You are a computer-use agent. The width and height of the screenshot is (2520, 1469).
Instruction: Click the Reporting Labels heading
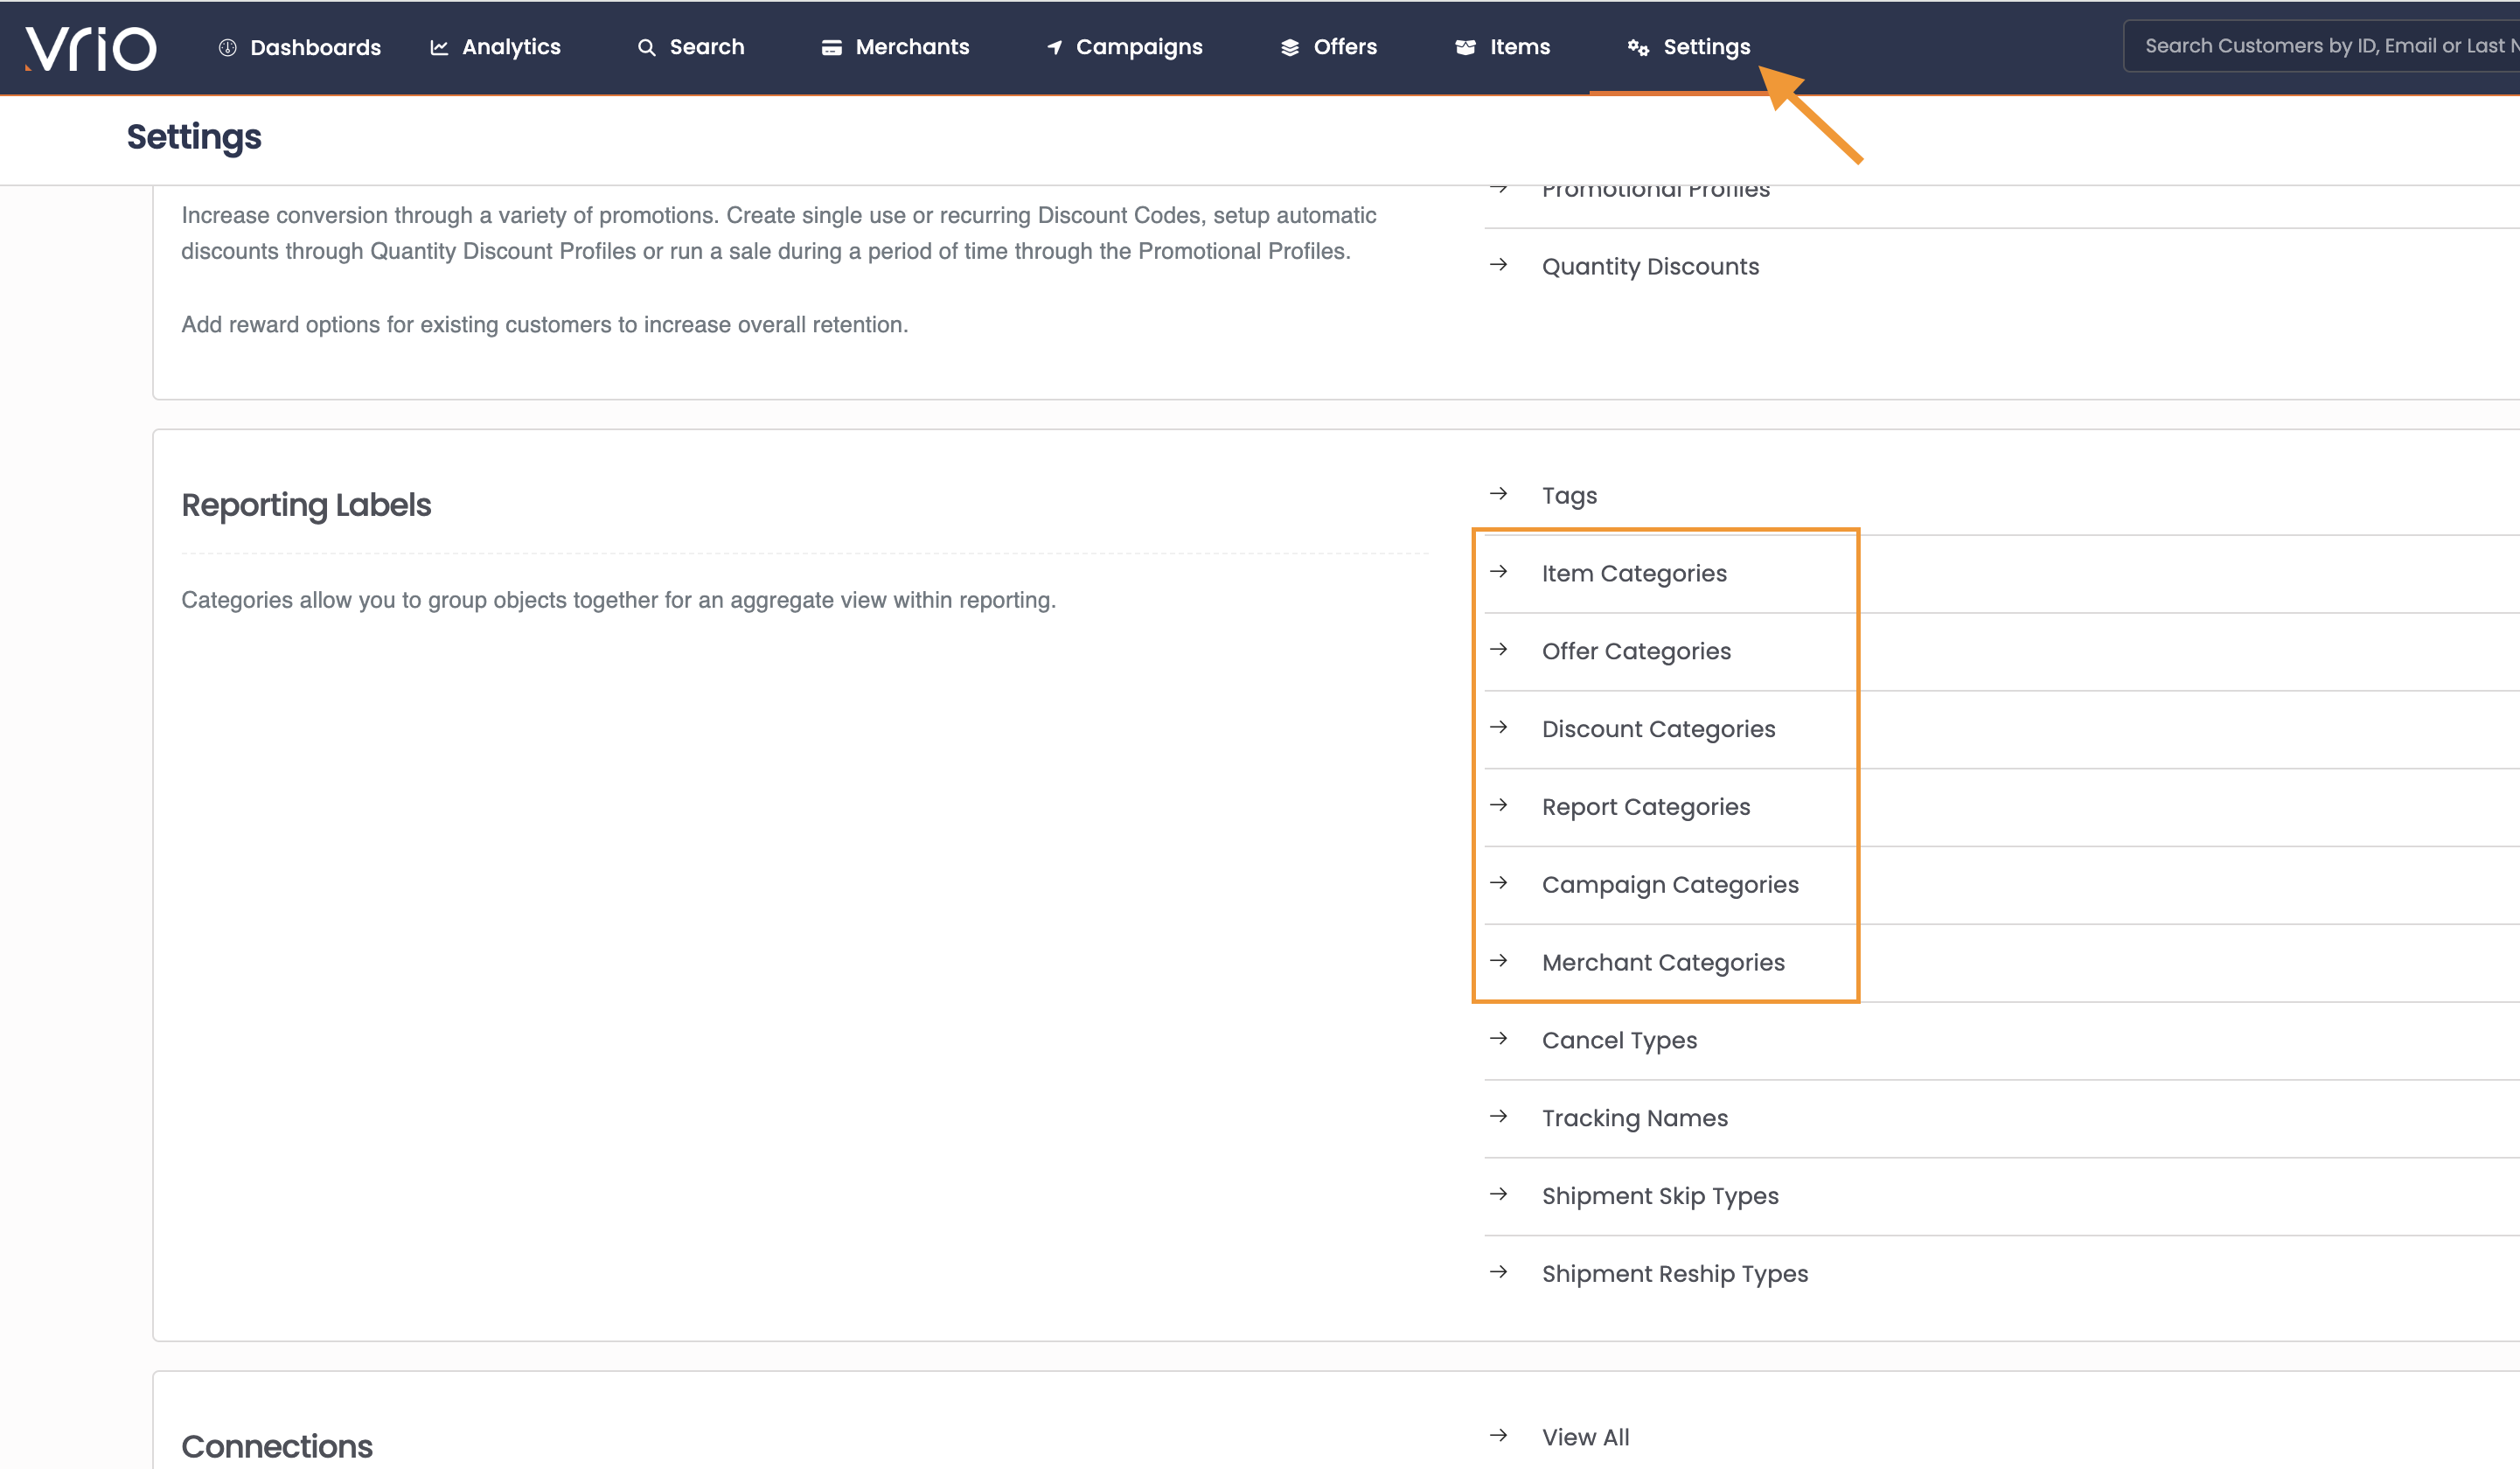[306, 506]
